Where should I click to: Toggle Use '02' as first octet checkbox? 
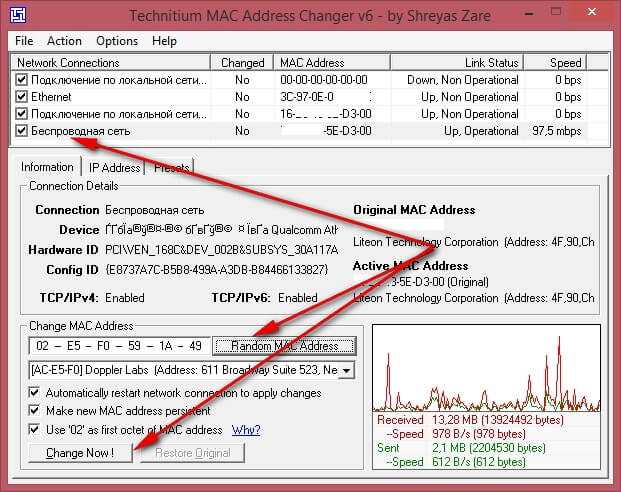(x=34, y=429)
